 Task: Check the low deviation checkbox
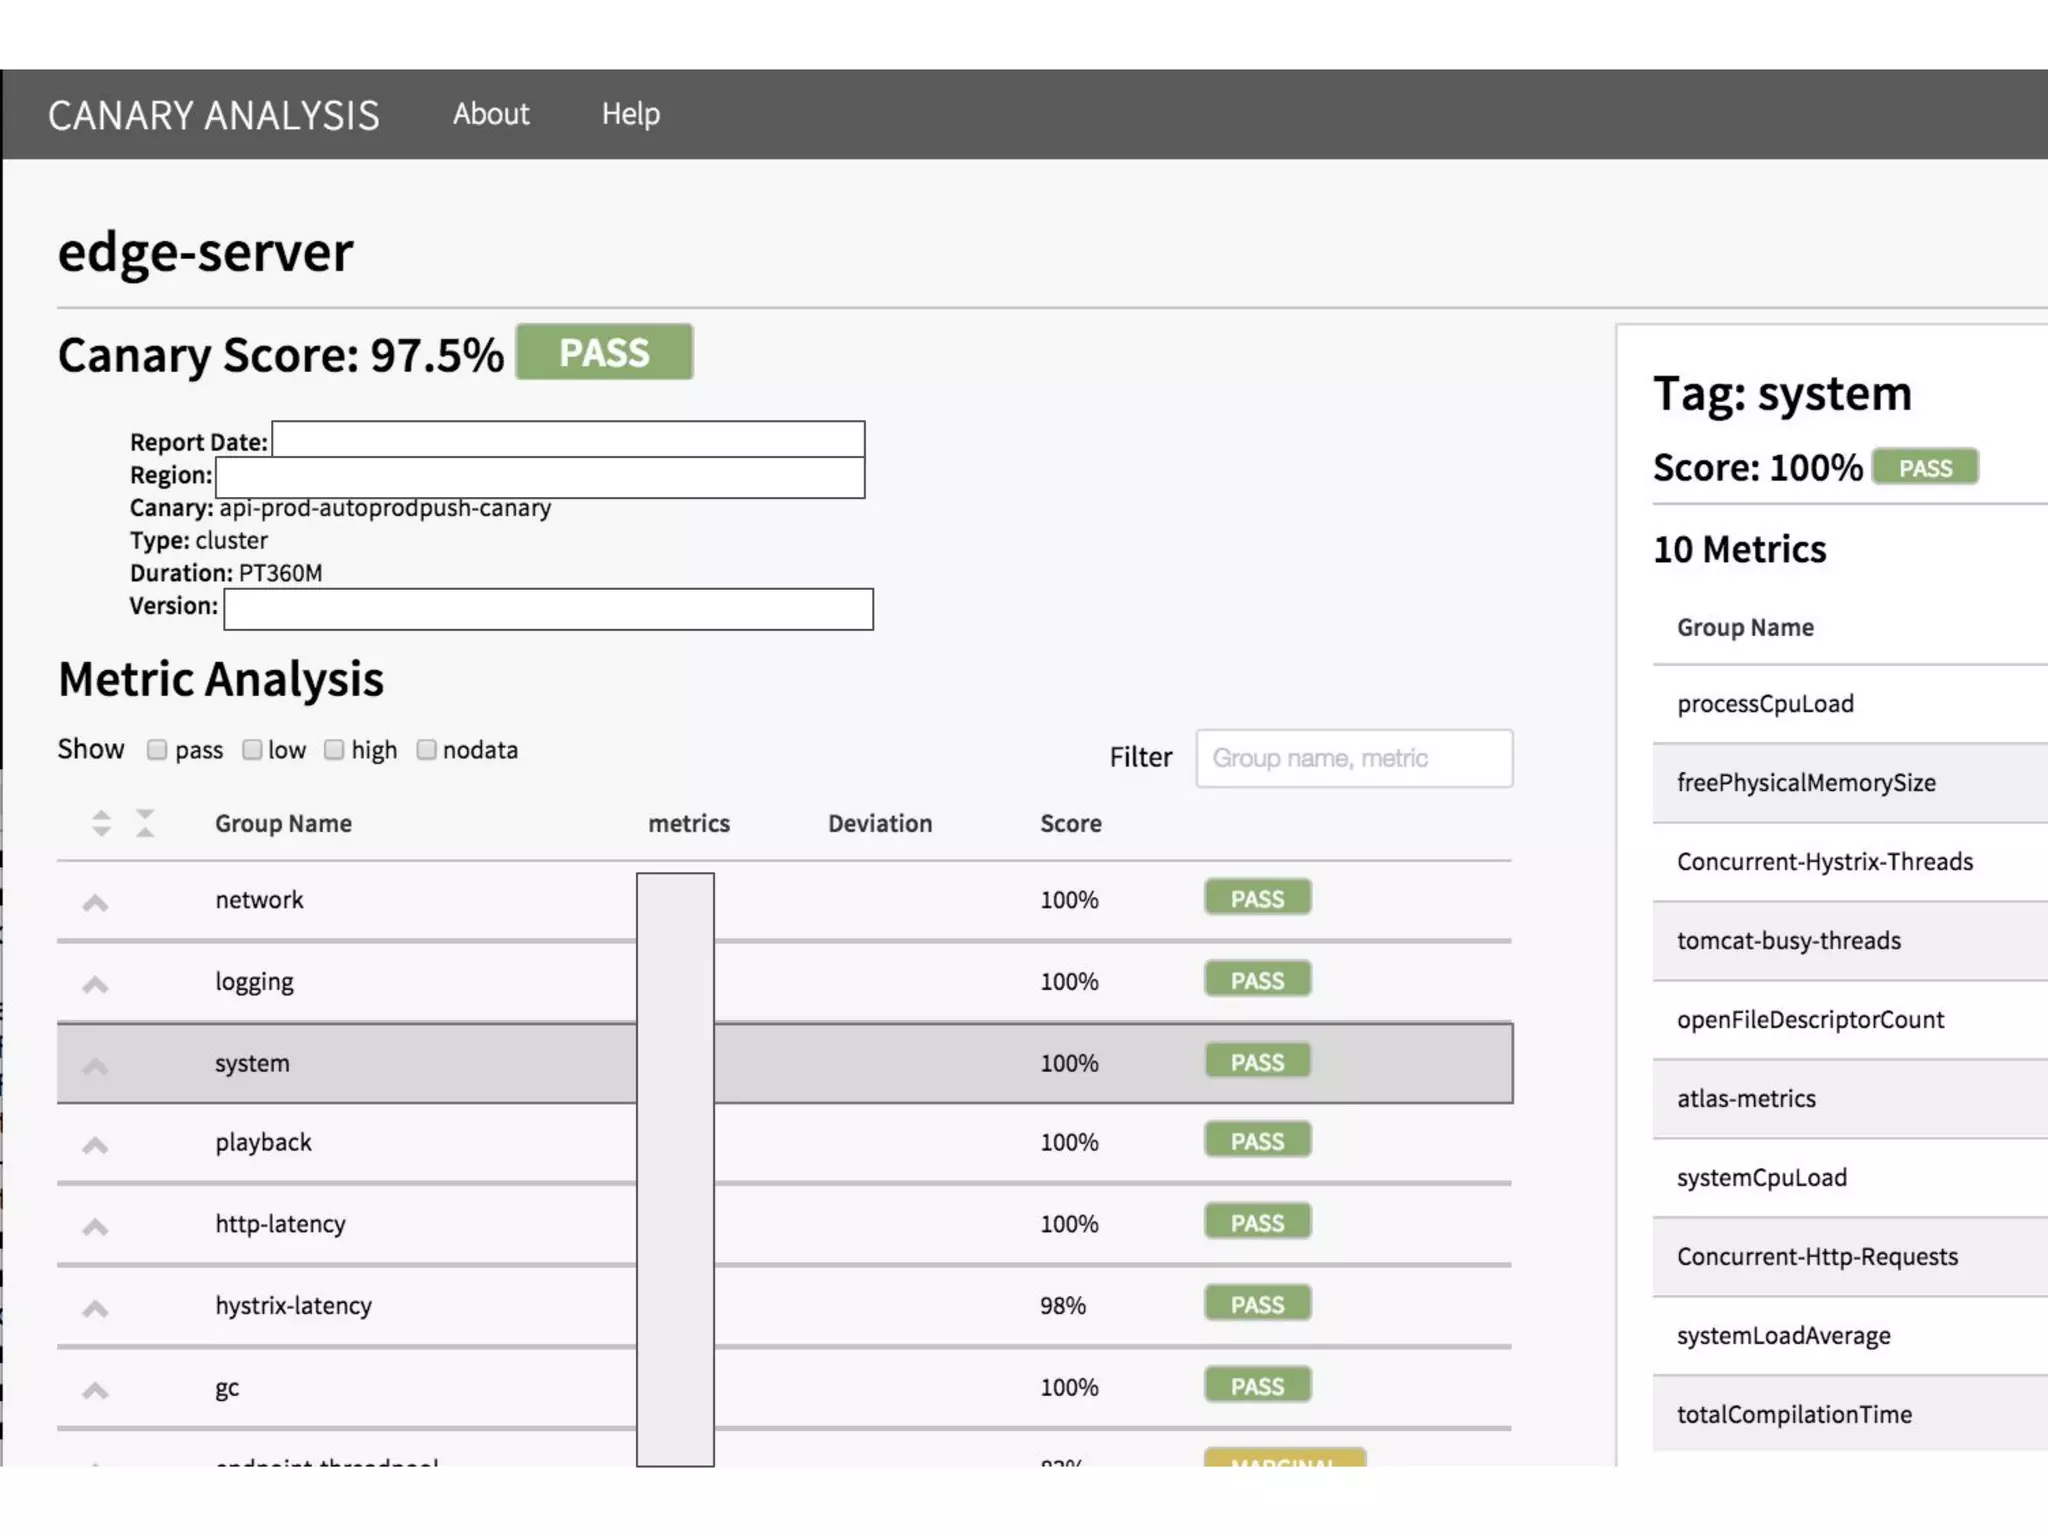pos(252,750)
